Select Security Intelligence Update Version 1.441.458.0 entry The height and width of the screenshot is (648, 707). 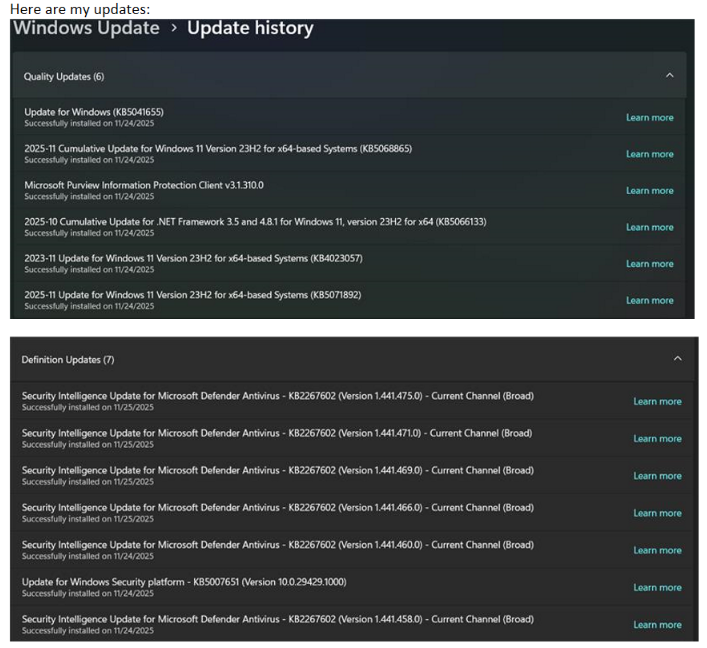pos(352,624)
